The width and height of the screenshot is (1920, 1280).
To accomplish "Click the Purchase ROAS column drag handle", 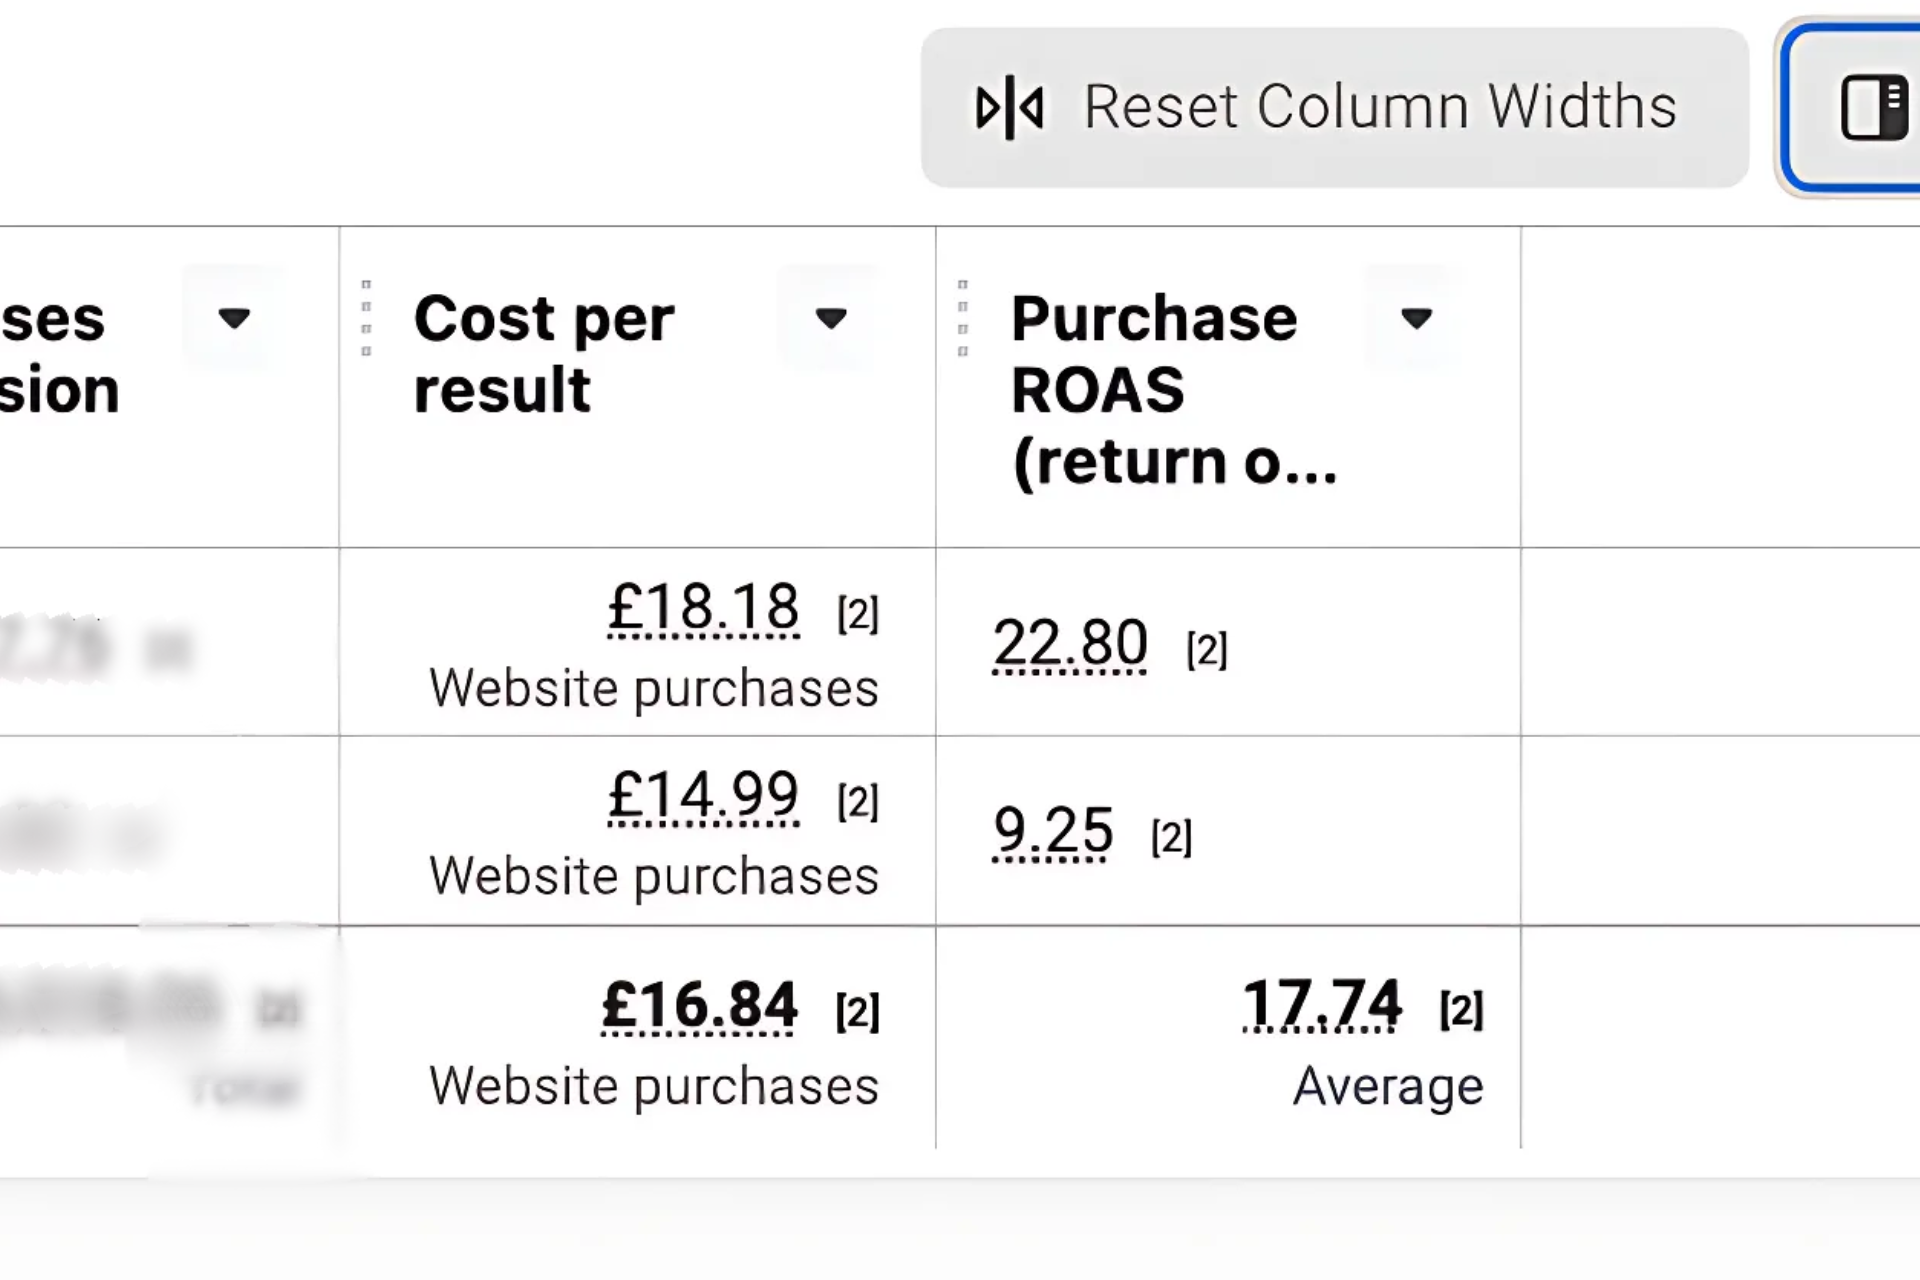I will (962, 318).
